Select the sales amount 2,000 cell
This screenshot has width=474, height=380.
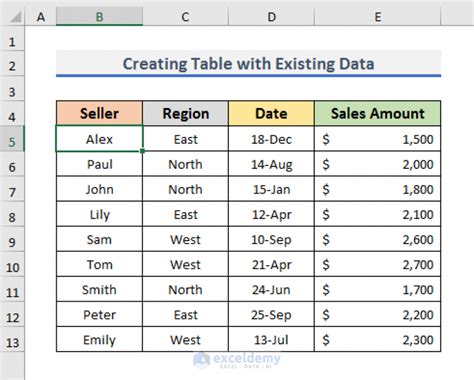click(x=377, y=164)
